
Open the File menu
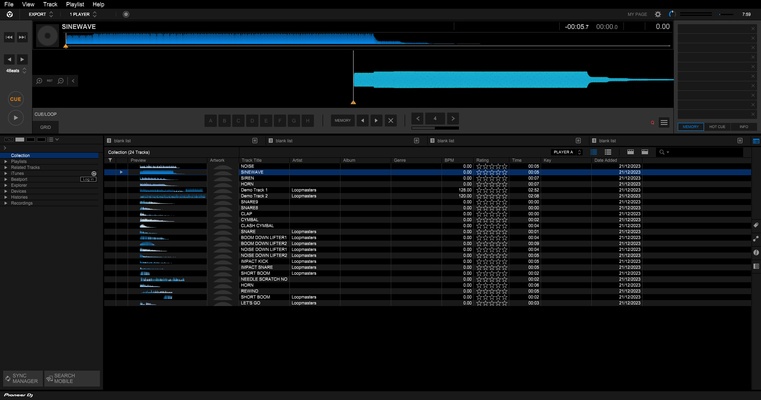(9, 4)
